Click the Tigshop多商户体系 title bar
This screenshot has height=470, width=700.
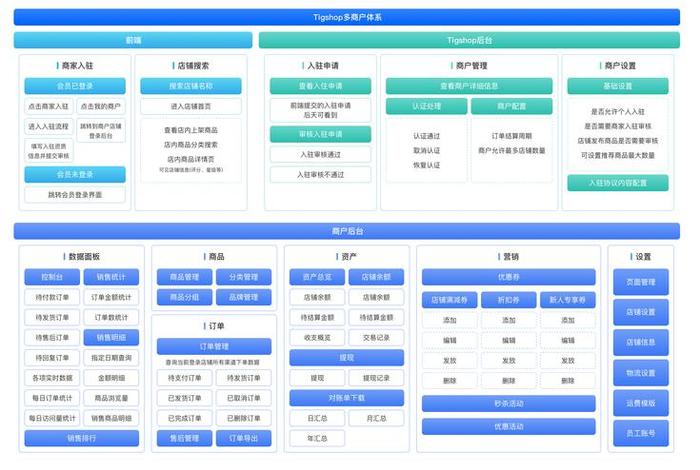click(347, 17)
